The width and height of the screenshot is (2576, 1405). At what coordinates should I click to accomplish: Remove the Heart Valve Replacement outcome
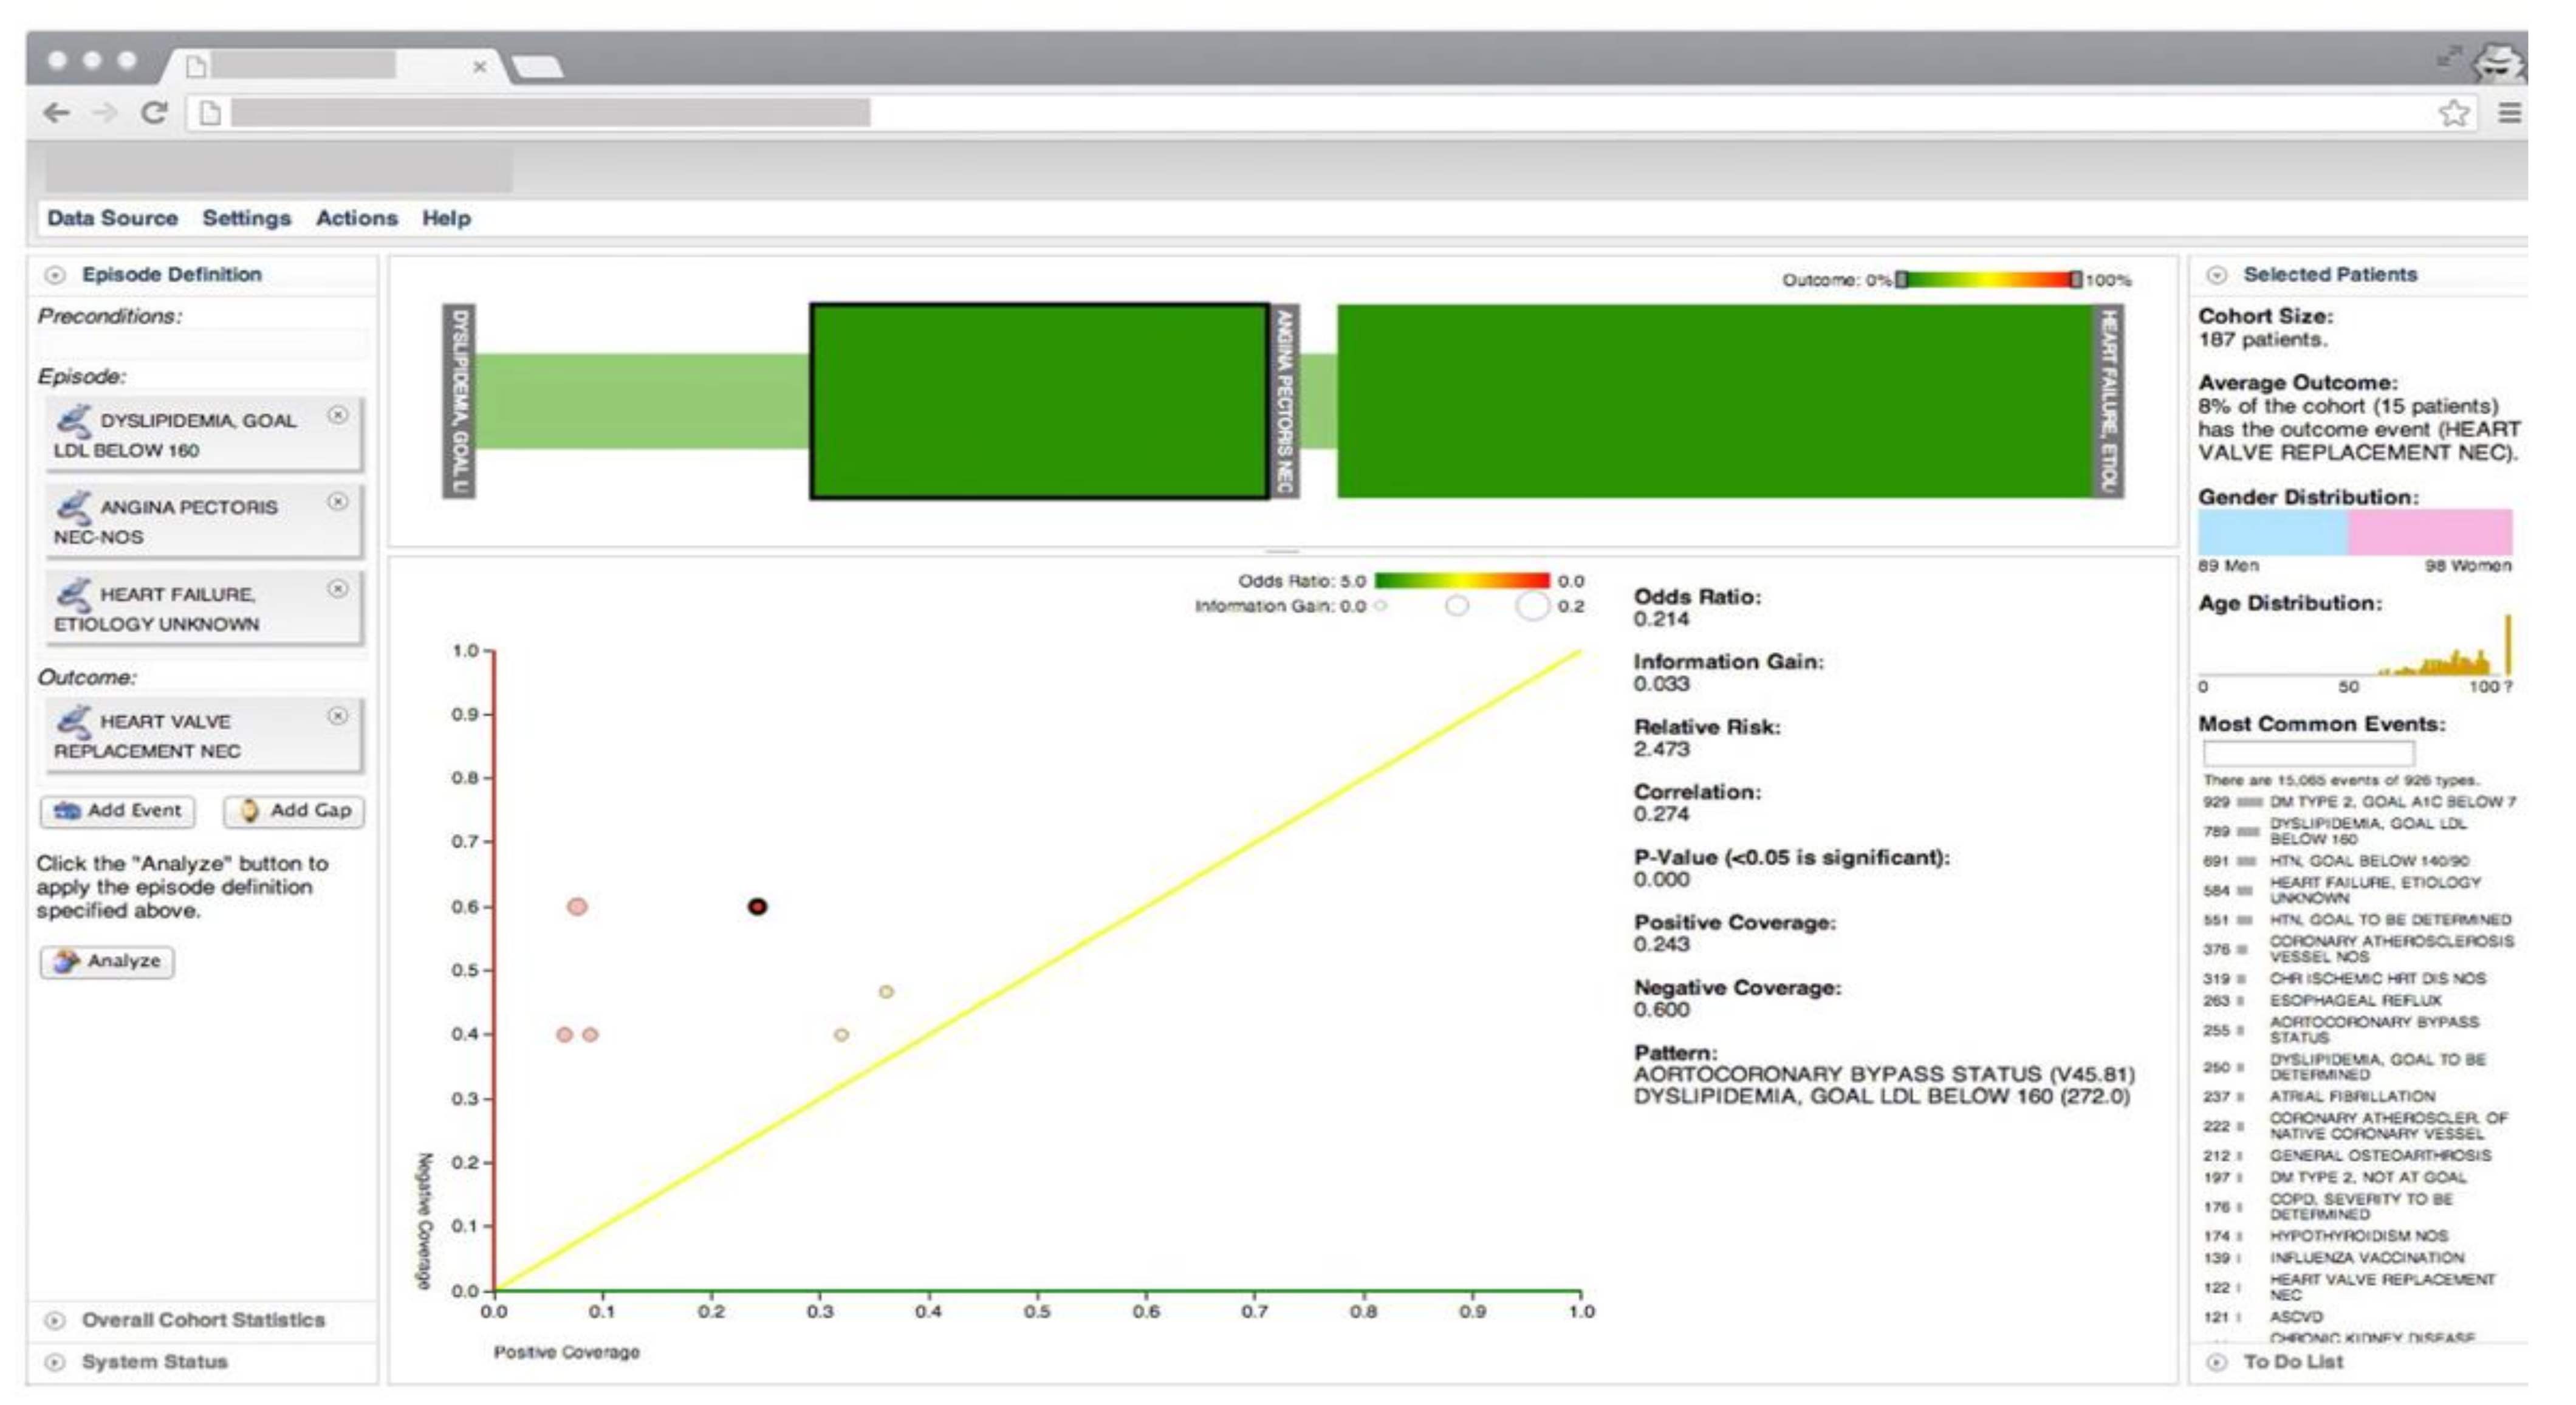(338, 716)
